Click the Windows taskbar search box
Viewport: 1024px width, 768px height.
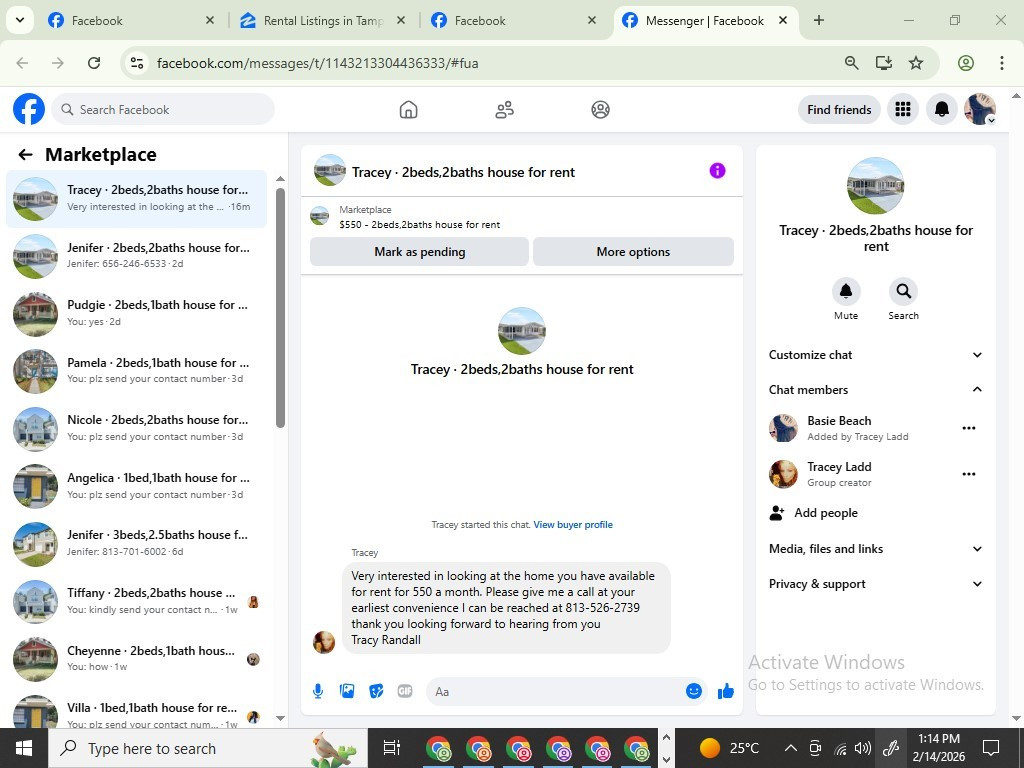[209, 748]
